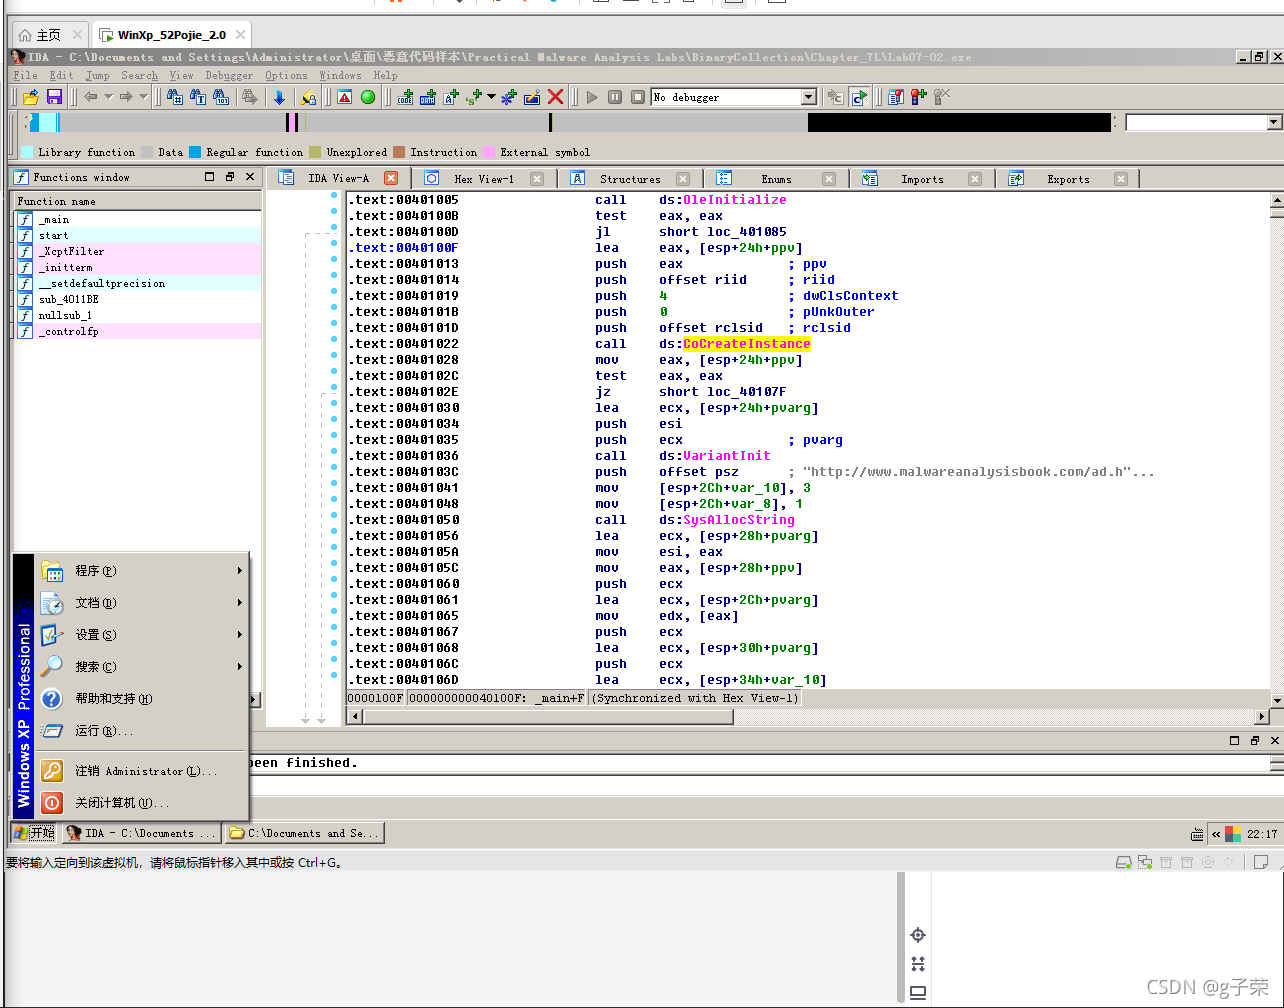Open the Options menu

coord(286,75)
